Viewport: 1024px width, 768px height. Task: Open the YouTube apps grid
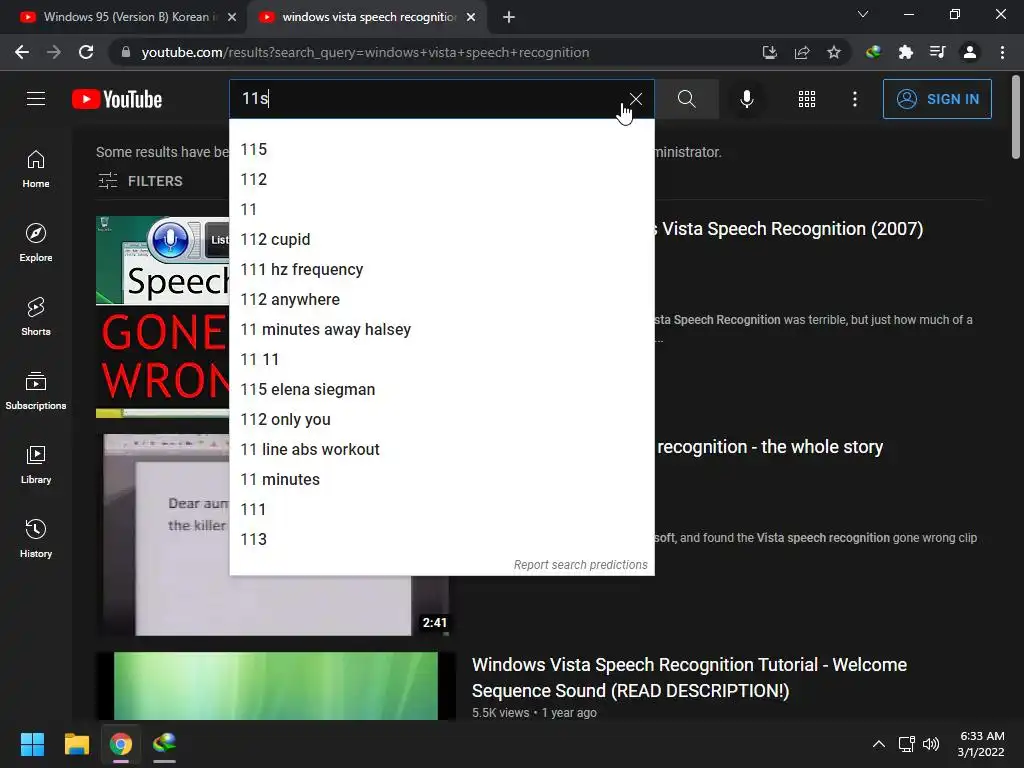pos(807,99)
